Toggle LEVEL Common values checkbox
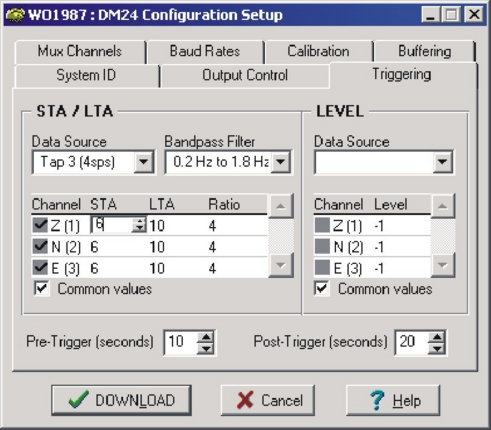 [322, 289]
